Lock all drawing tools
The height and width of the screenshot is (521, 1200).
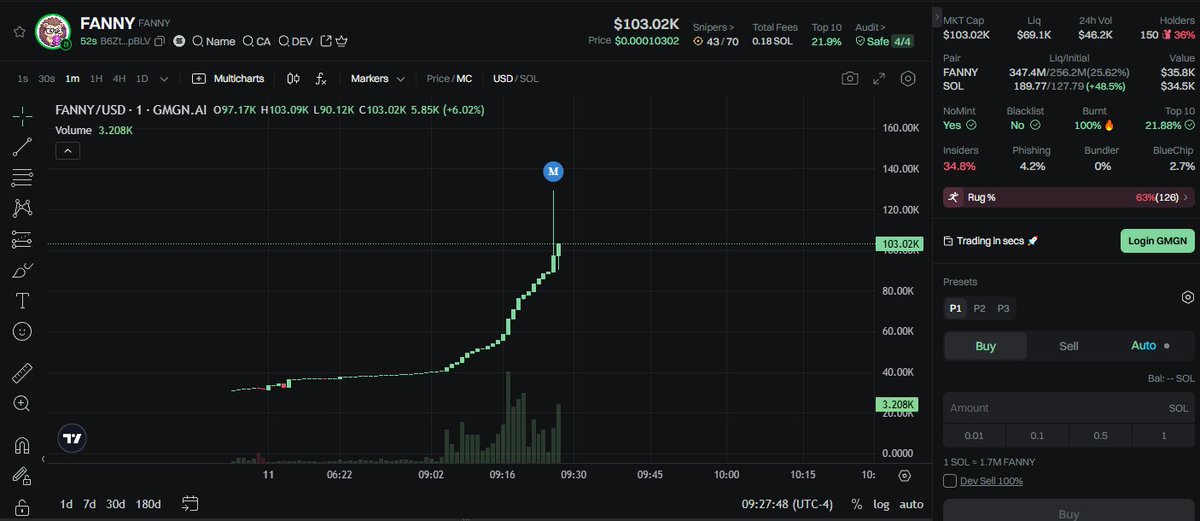point(22,507)
